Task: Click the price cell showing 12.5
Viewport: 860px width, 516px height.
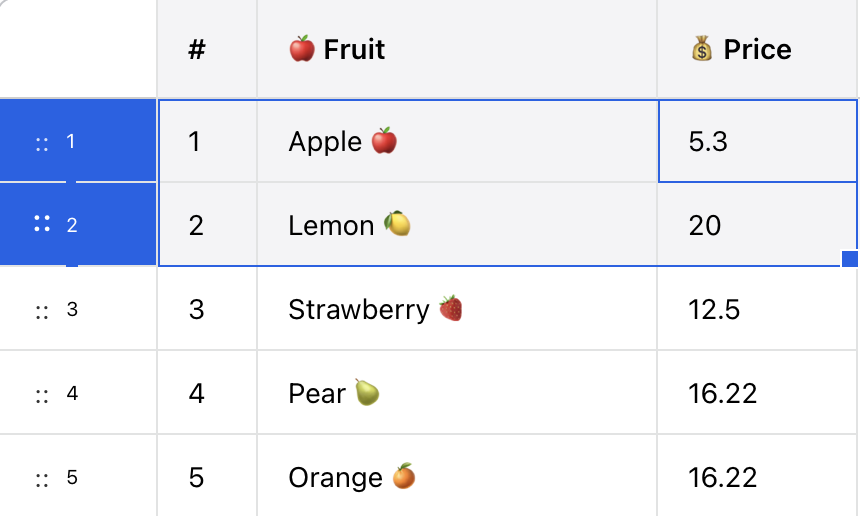Action: pyautogui.click(x=757, y=309)
